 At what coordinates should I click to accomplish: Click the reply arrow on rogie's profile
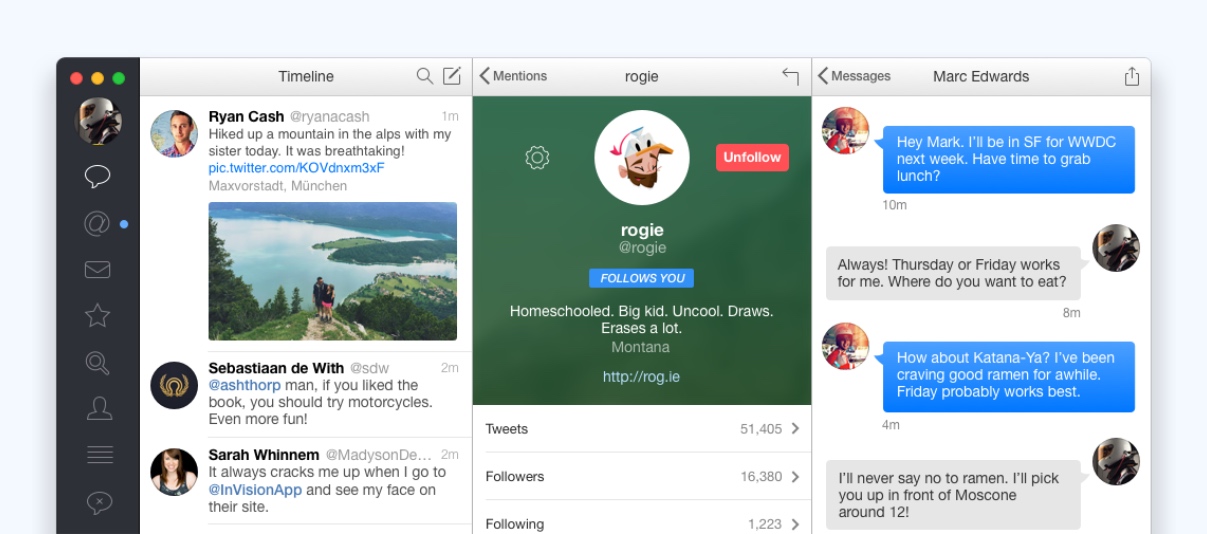[x=790, y=76]
